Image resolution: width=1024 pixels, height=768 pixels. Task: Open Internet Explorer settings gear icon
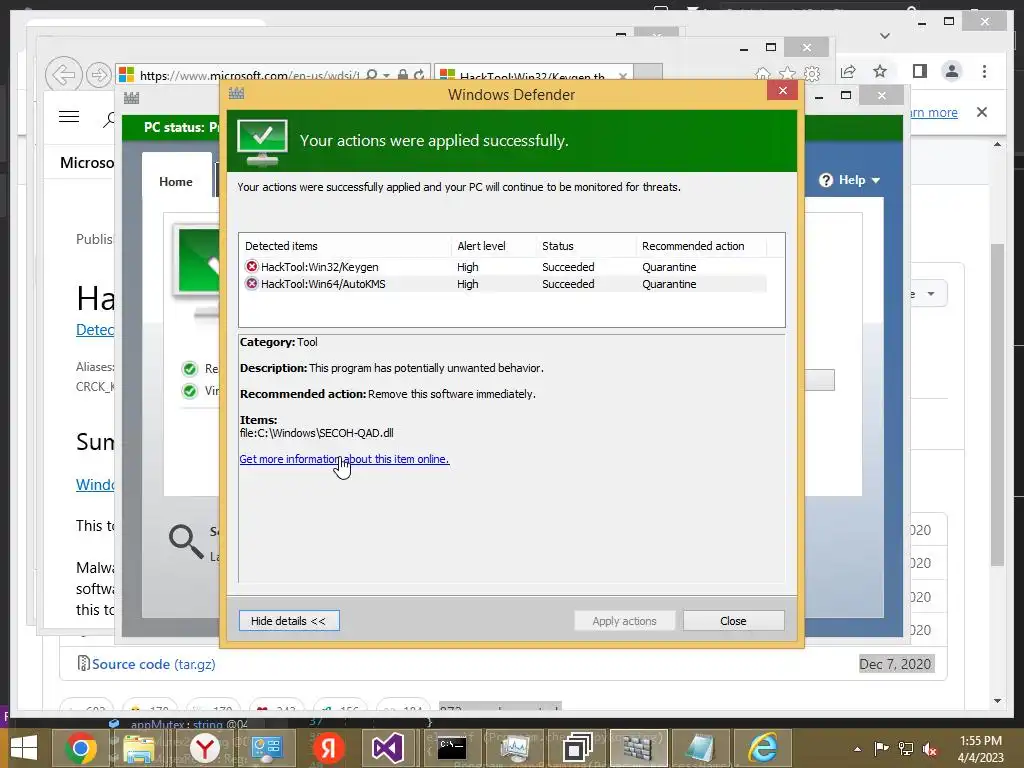click(x=812, y=74)
